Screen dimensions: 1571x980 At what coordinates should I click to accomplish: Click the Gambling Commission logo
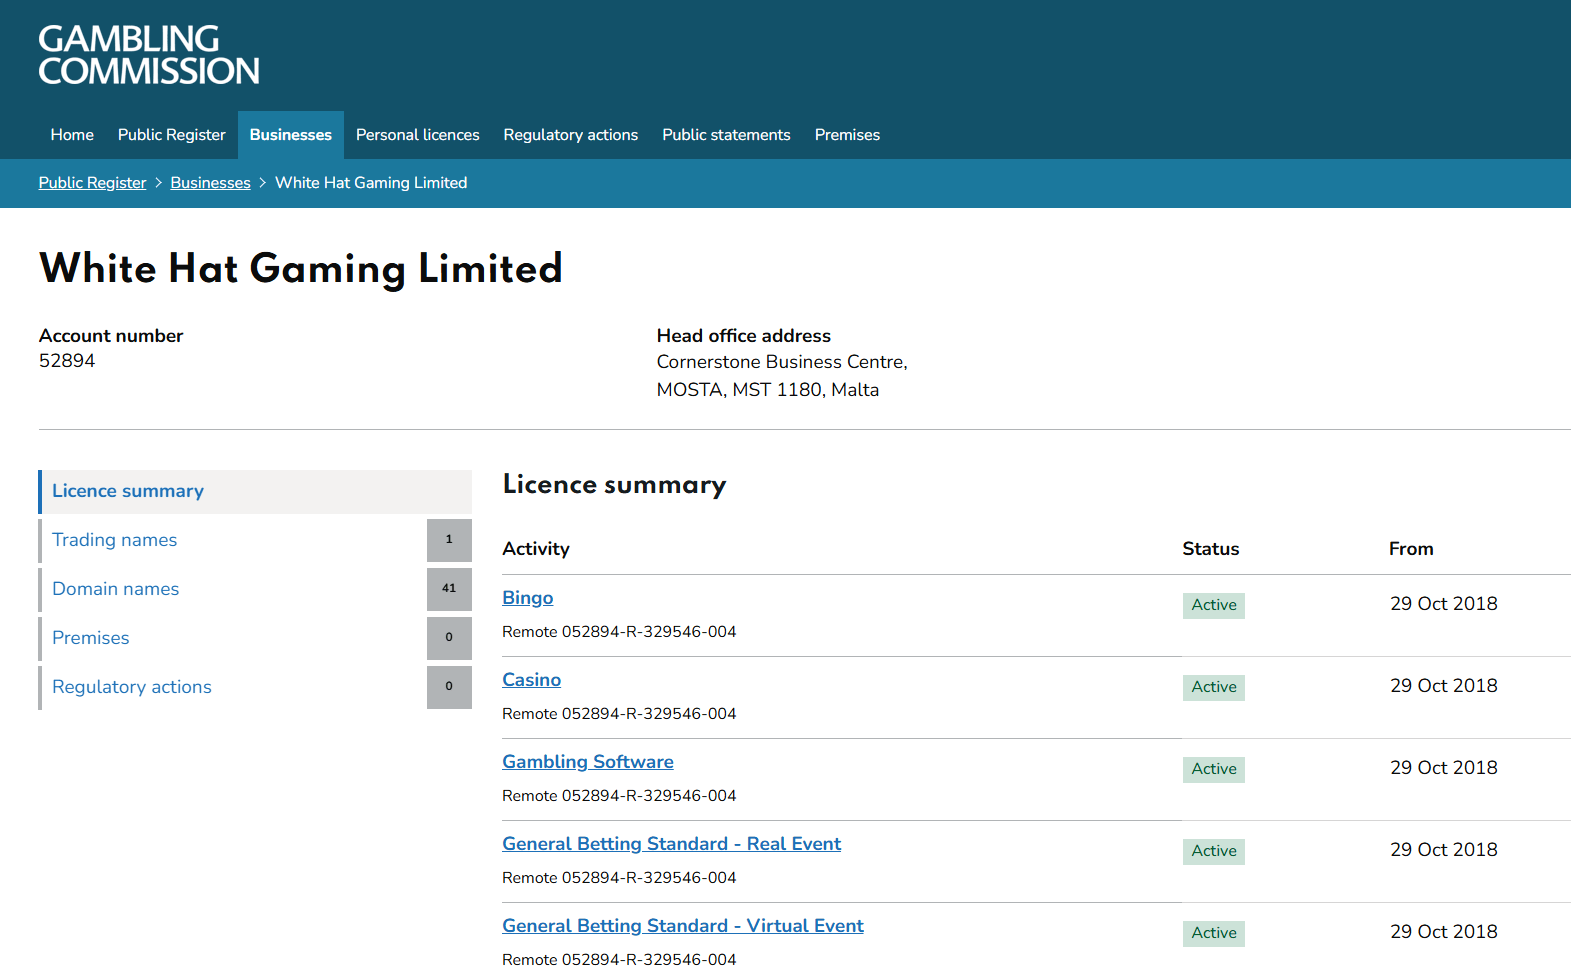click(149, 55)
